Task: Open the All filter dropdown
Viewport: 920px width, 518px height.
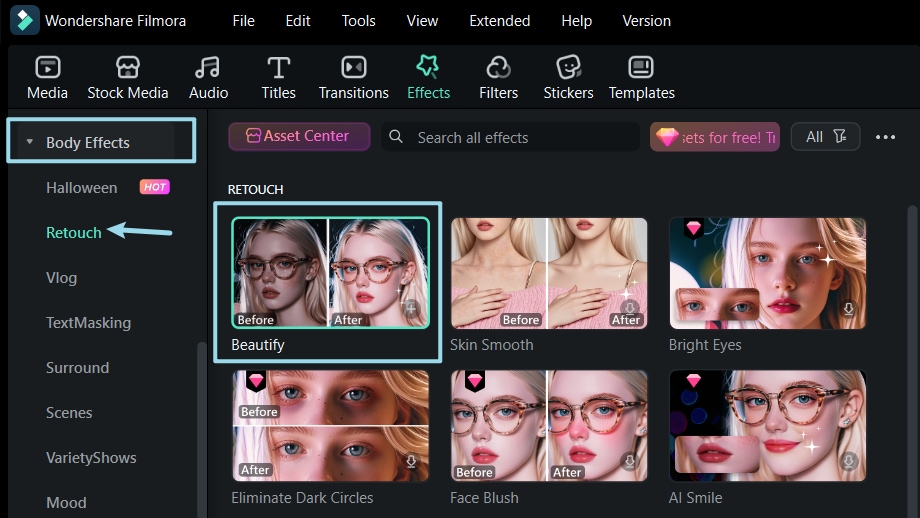Action: point(825,137)
